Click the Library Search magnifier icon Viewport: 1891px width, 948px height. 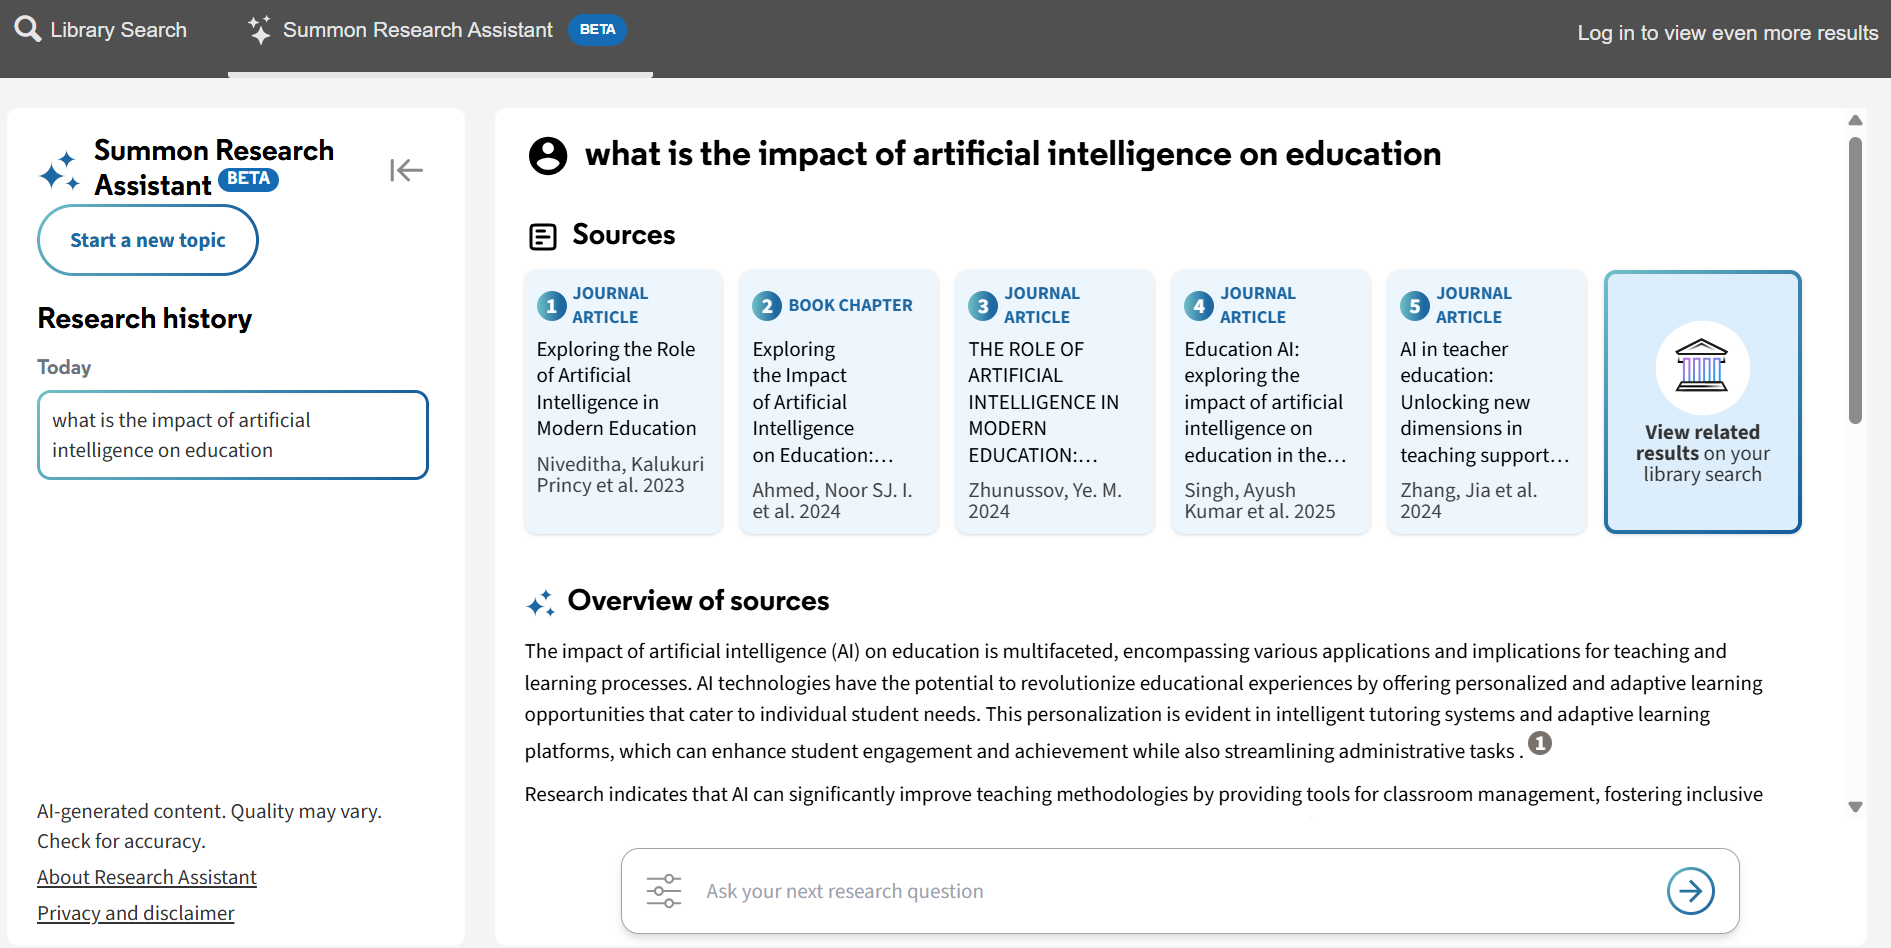(28, 29)
